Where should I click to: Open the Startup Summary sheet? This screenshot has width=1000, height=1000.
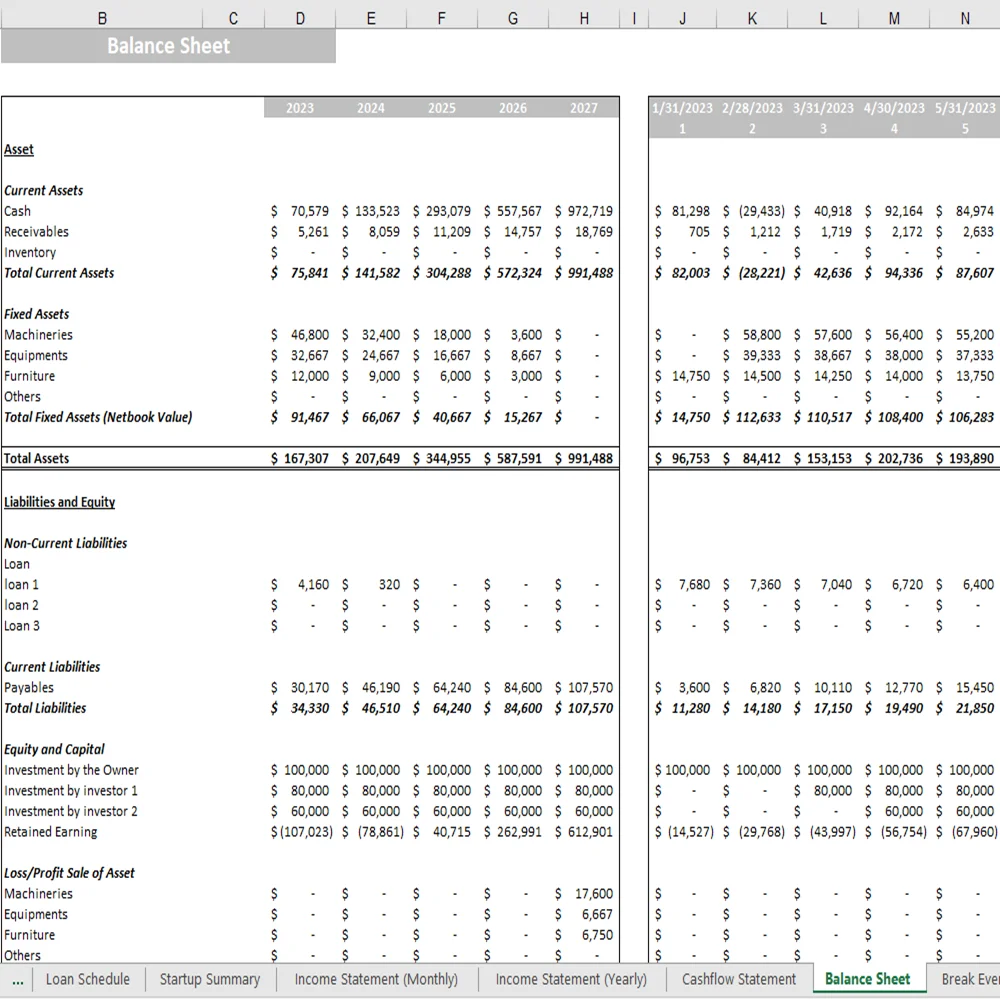pos(209,979)
